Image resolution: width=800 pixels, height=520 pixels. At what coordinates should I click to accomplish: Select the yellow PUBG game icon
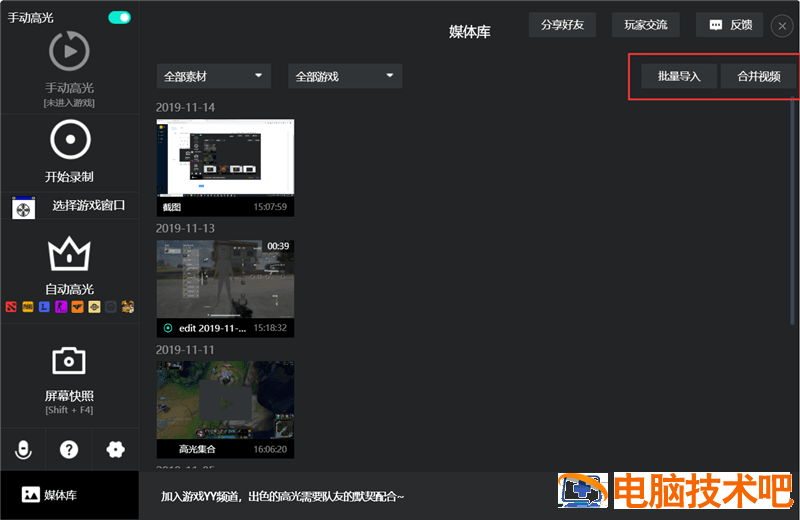28,307
